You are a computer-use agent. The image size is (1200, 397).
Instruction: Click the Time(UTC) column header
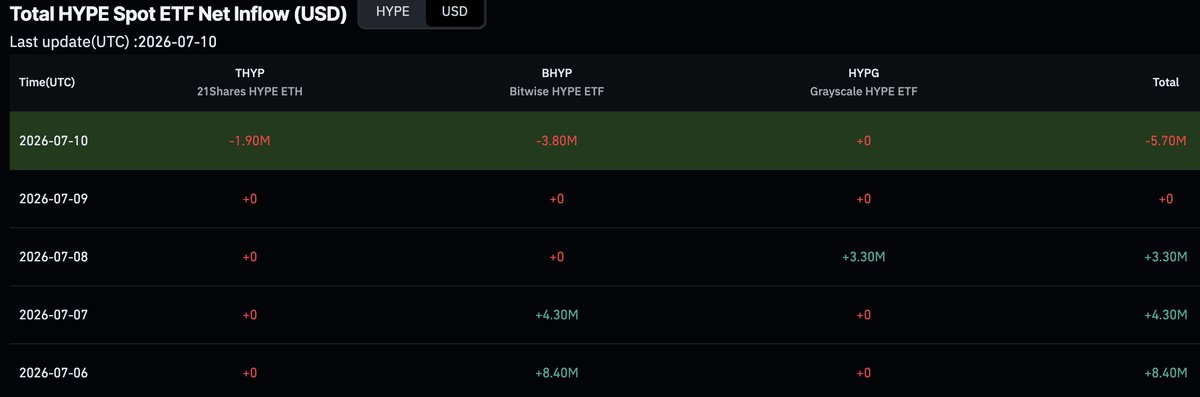pos(47,82)
